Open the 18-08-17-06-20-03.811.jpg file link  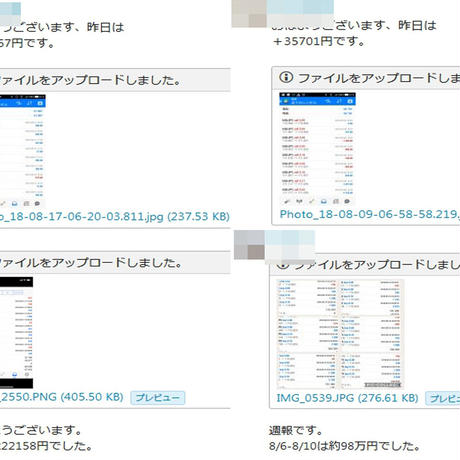(115, 216)
